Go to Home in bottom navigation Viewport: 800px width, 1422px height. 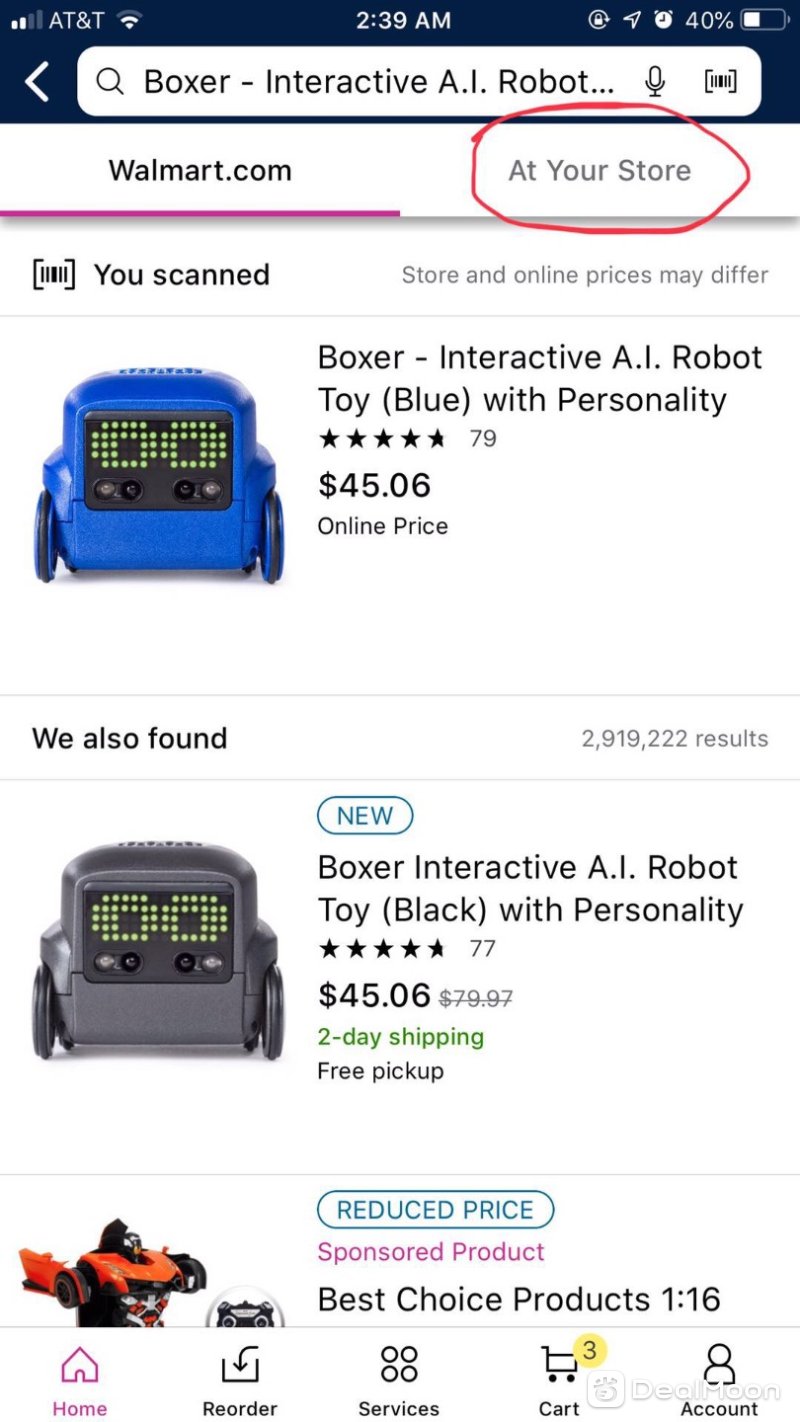(80, 1380)
